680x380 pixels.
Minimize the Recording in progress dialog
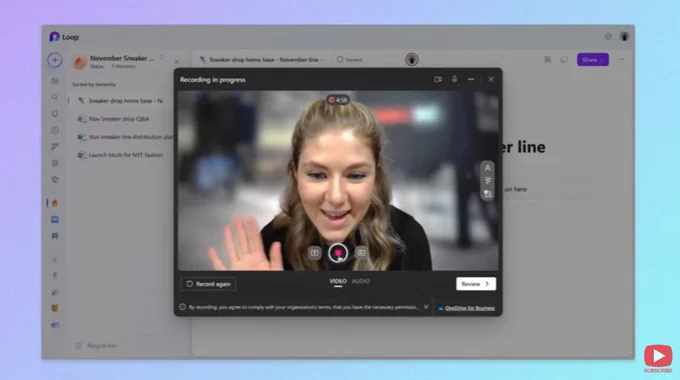point(471,79)
